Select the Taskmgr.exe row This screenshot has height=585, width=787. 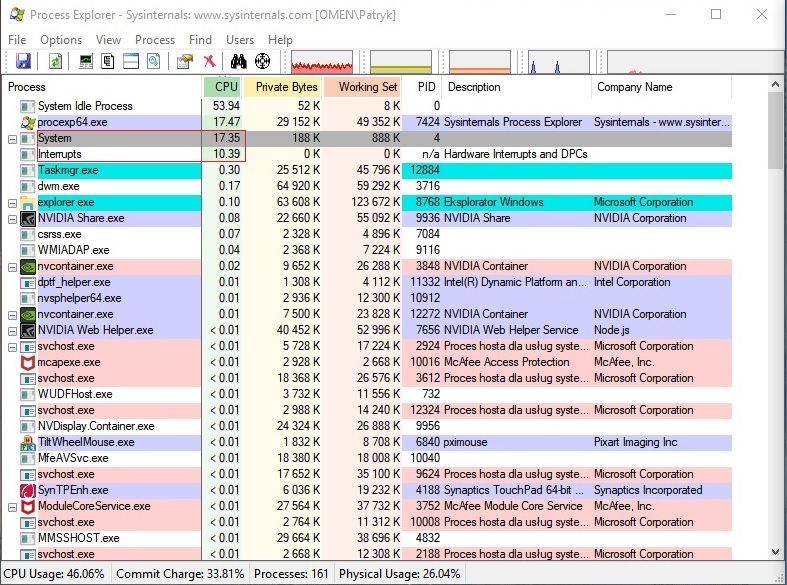(367, 170)
